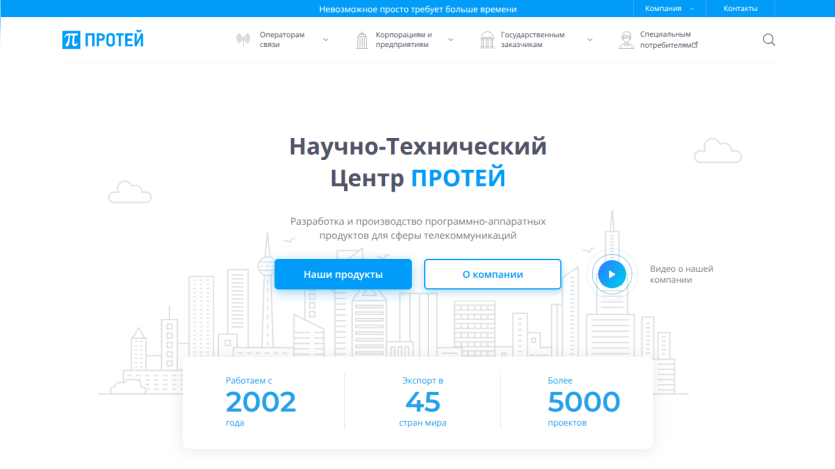Select the Государственным заказчикам menu item
835x469 pixels.
coord(532,39)
